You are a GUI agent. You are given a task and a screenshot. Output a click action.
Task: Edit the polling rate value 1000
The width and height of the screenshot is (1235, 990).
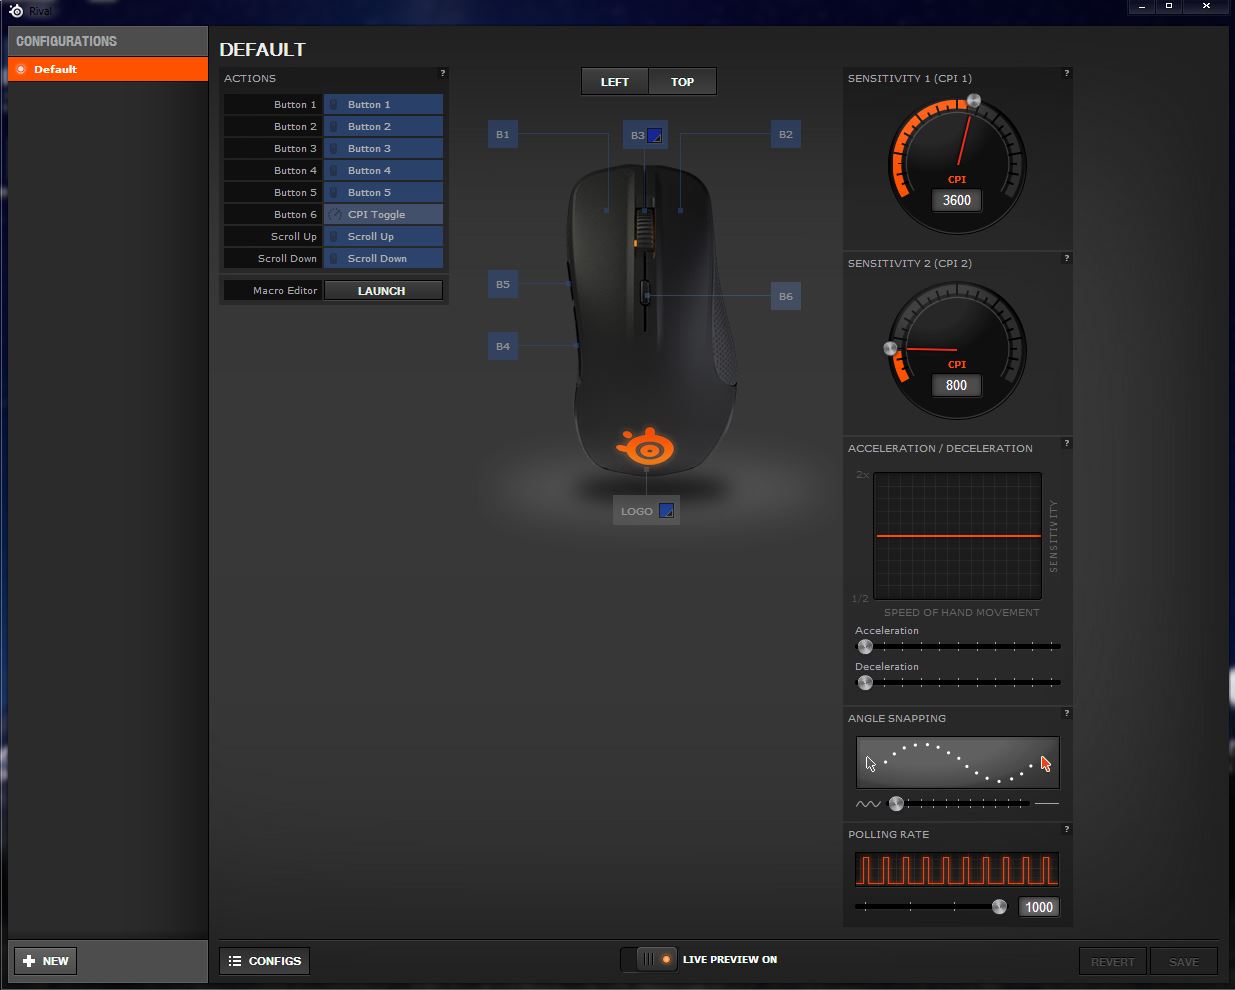click(x=1039, y=907)
